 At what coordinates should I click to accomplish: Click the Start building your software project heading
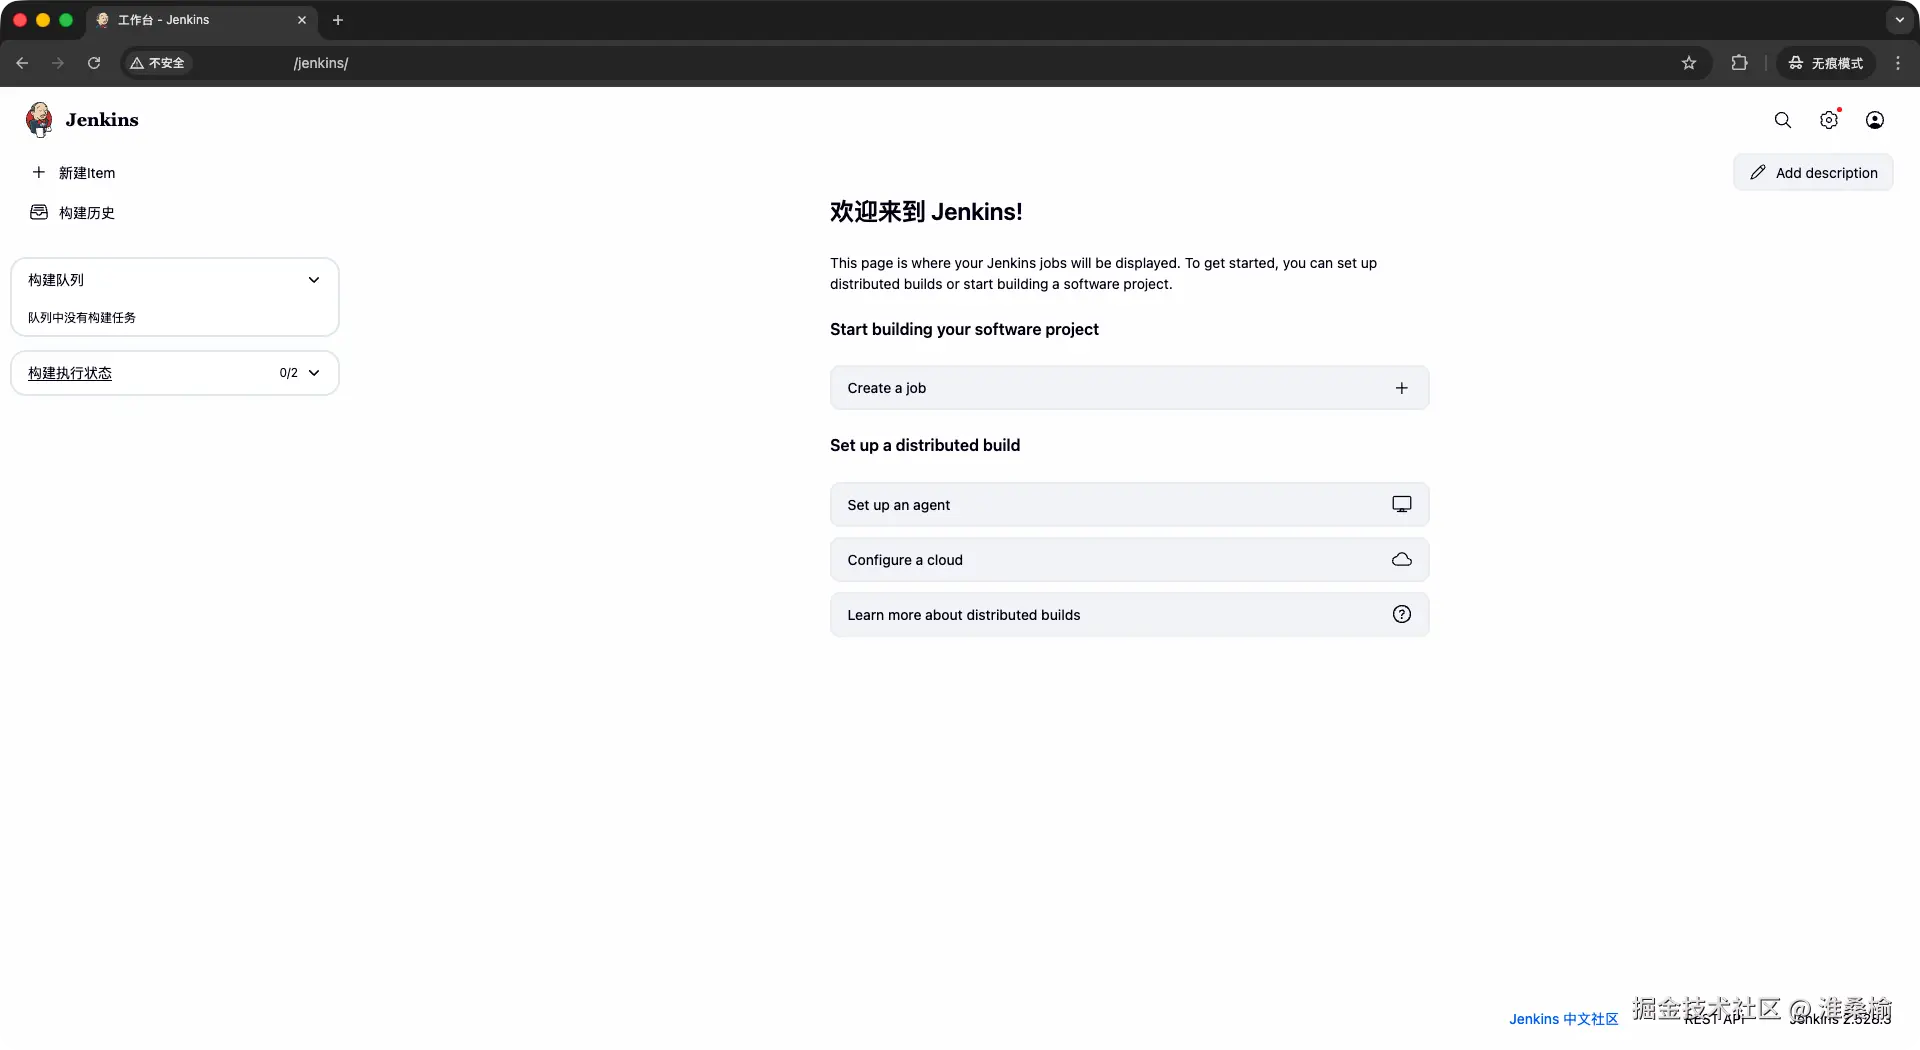(x=964, y=329)
